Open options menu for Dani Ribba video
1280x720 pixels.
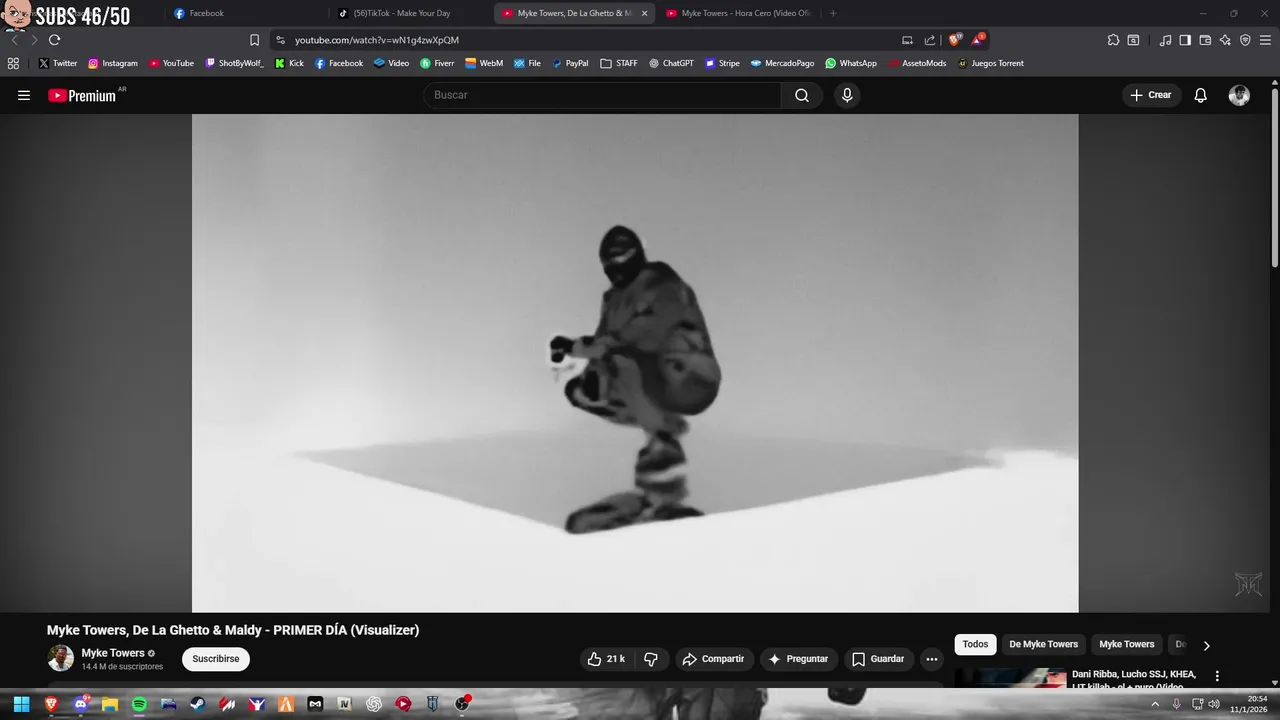point(1217,676)
